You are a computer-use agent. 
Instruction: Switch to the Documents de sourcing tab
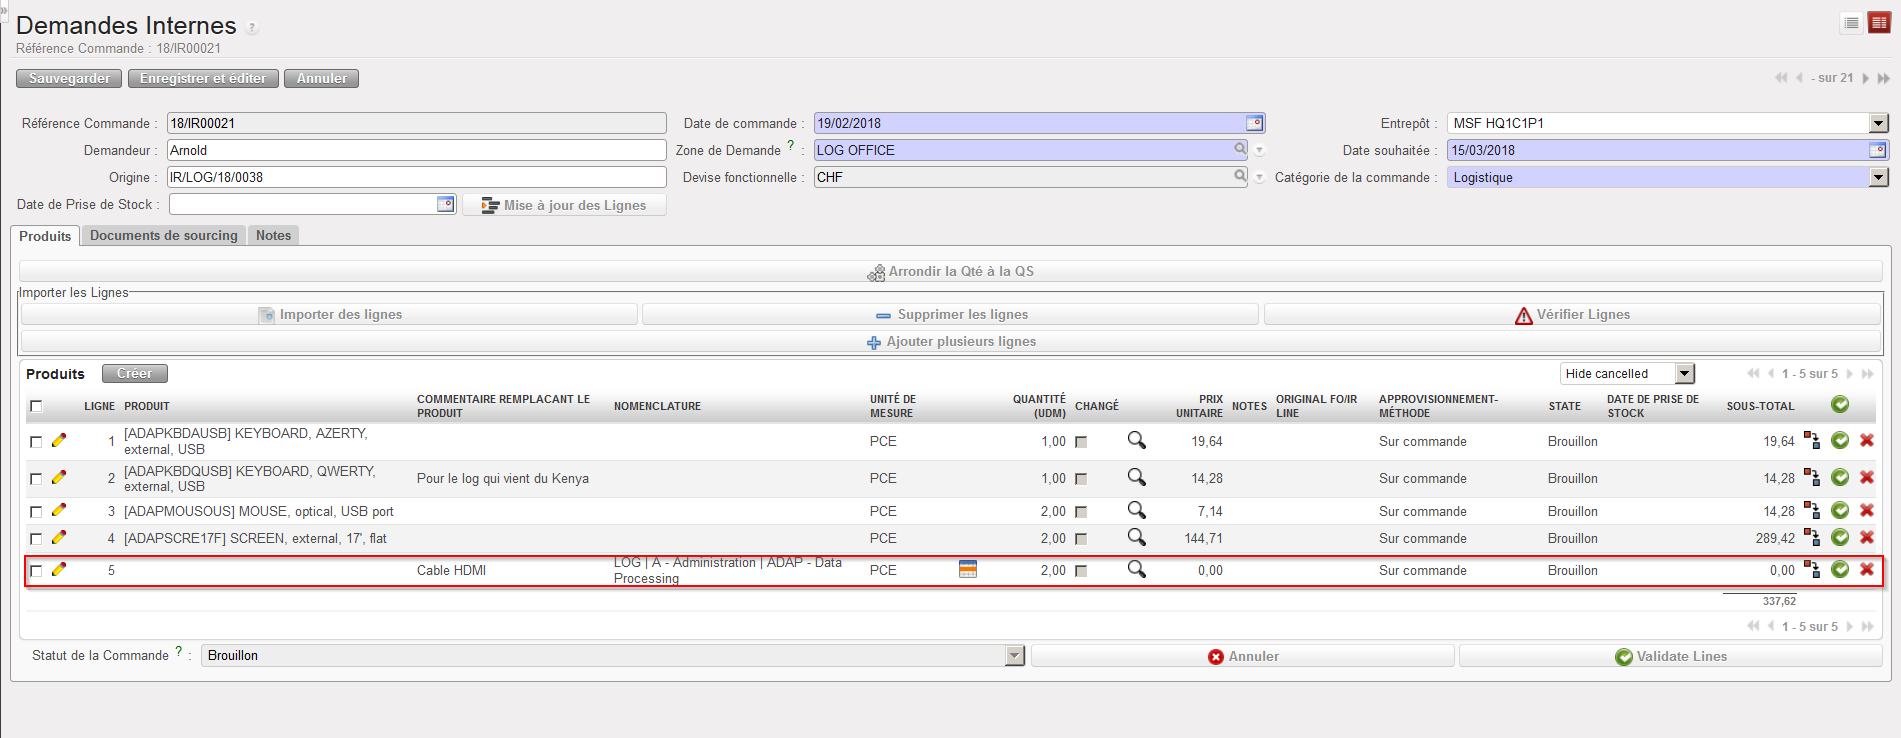164,236
